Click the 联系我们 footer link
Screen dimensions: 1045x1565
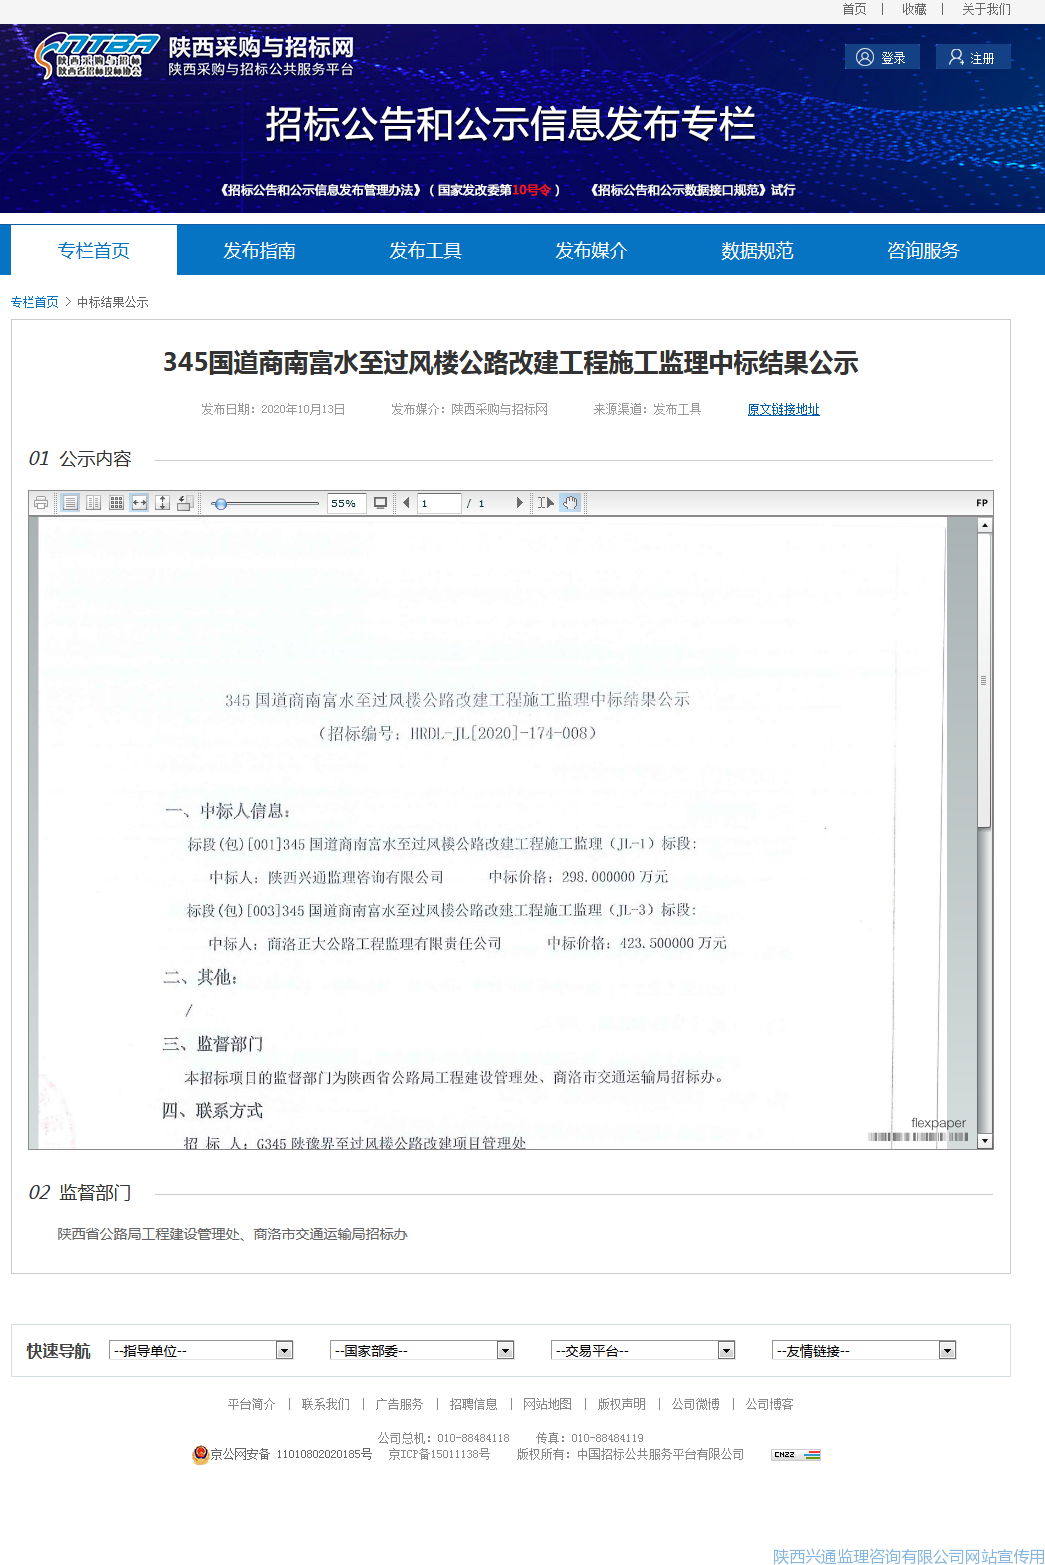pos(326,1404)
